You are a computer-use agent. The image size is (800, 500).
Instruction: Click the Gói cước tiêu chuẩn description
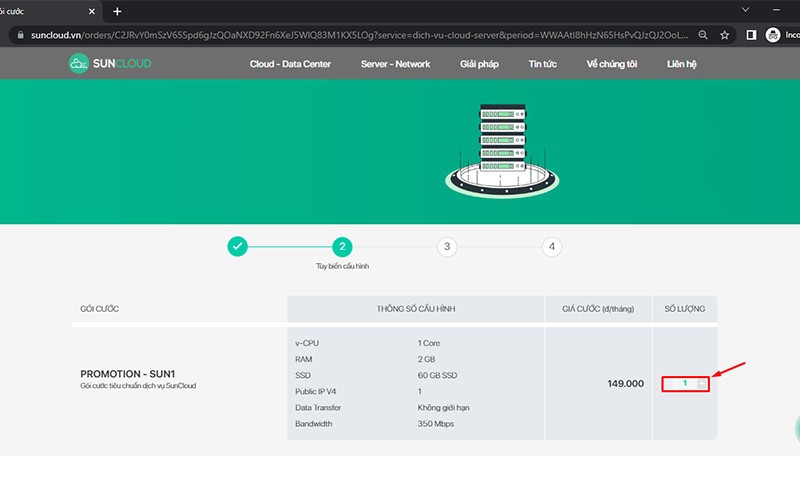(x=138, y=386)
